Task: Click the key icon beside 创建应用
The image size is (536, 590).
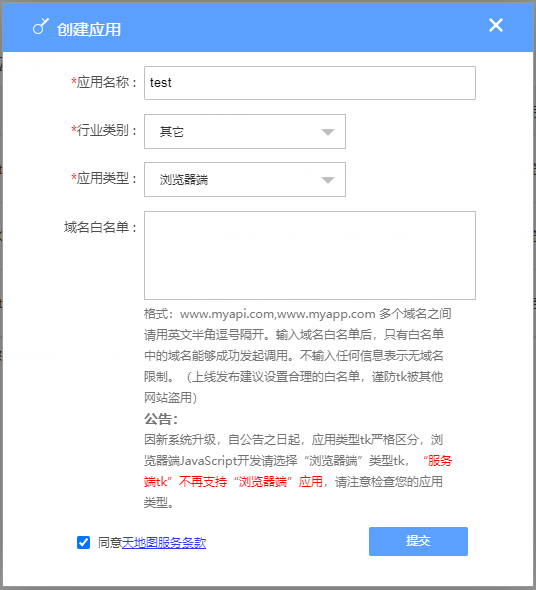Action: point(41,26)
